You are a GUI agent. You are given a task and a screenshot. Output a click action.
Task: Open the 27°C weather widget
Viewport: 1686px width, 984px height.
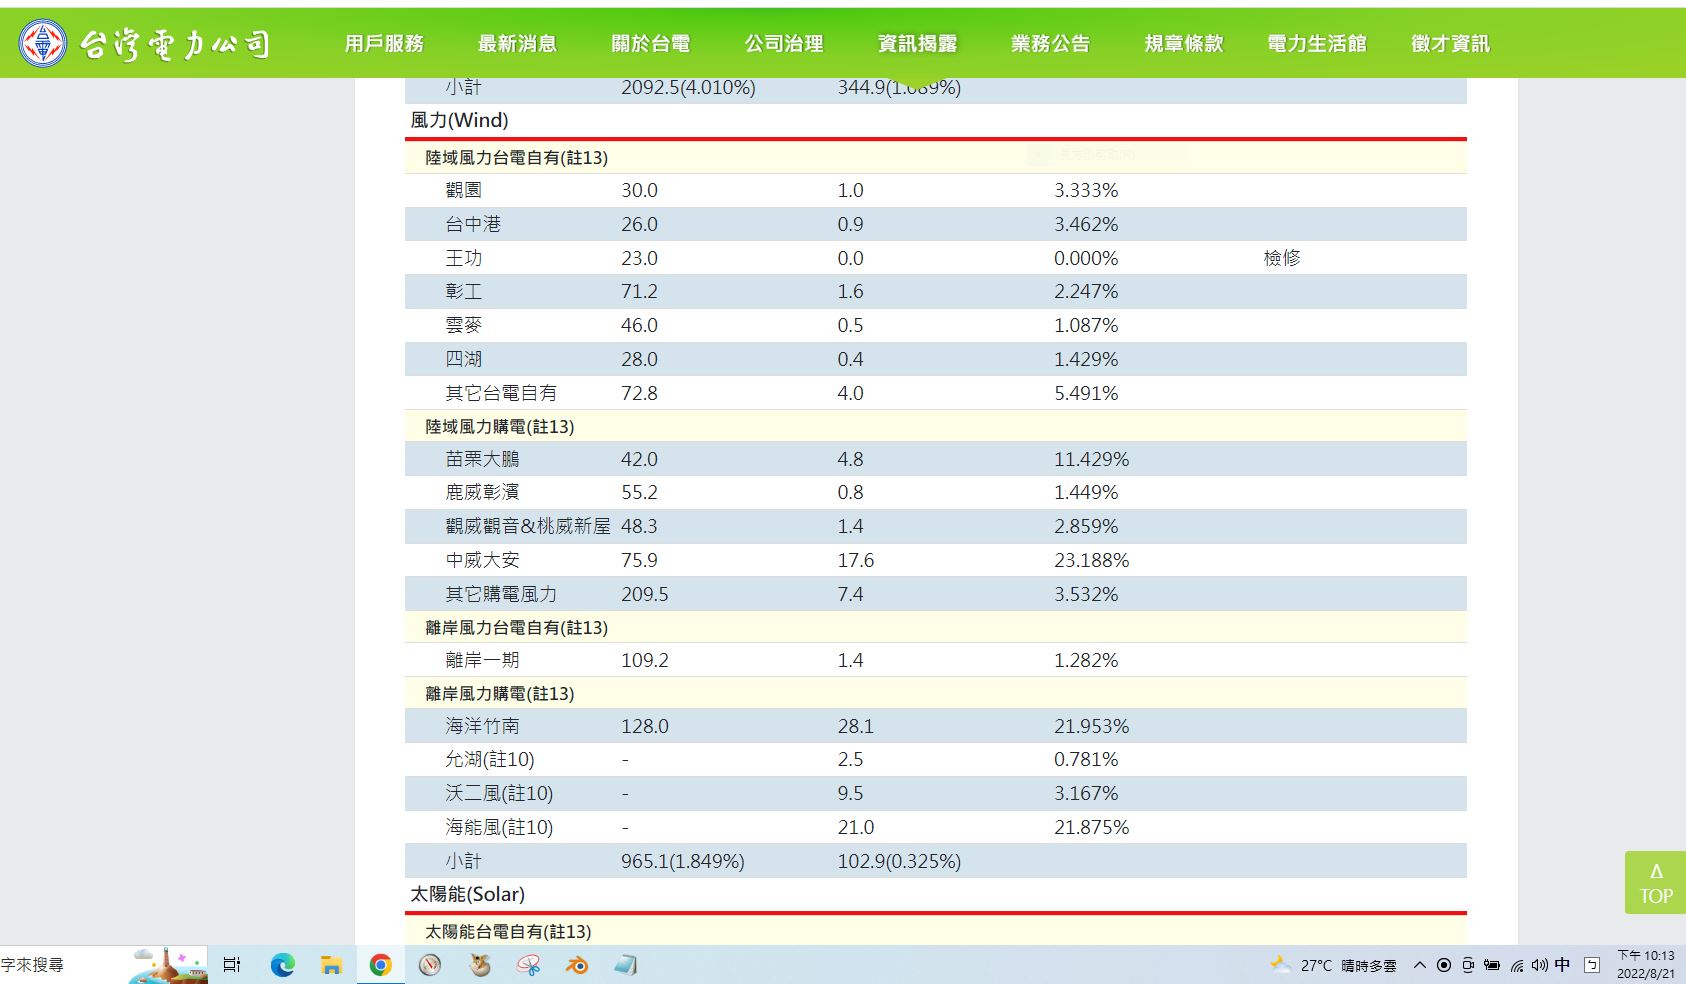(1333, 965)
